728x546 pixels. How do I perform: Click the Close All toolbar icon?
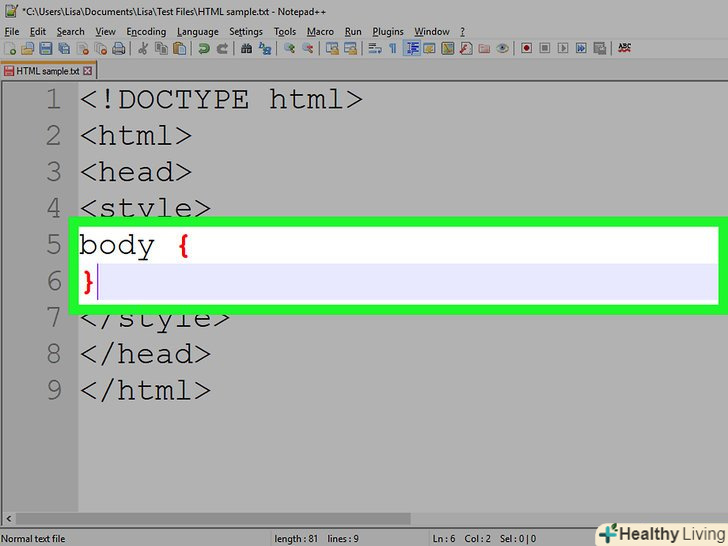click(101, 48)
